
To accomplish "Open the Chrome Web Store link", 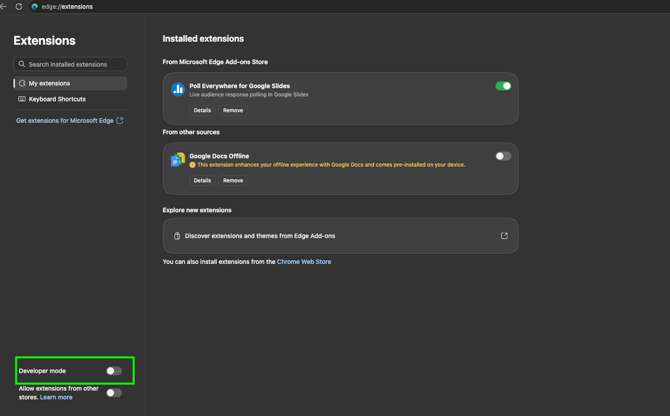I will click(x=304, y=261).
